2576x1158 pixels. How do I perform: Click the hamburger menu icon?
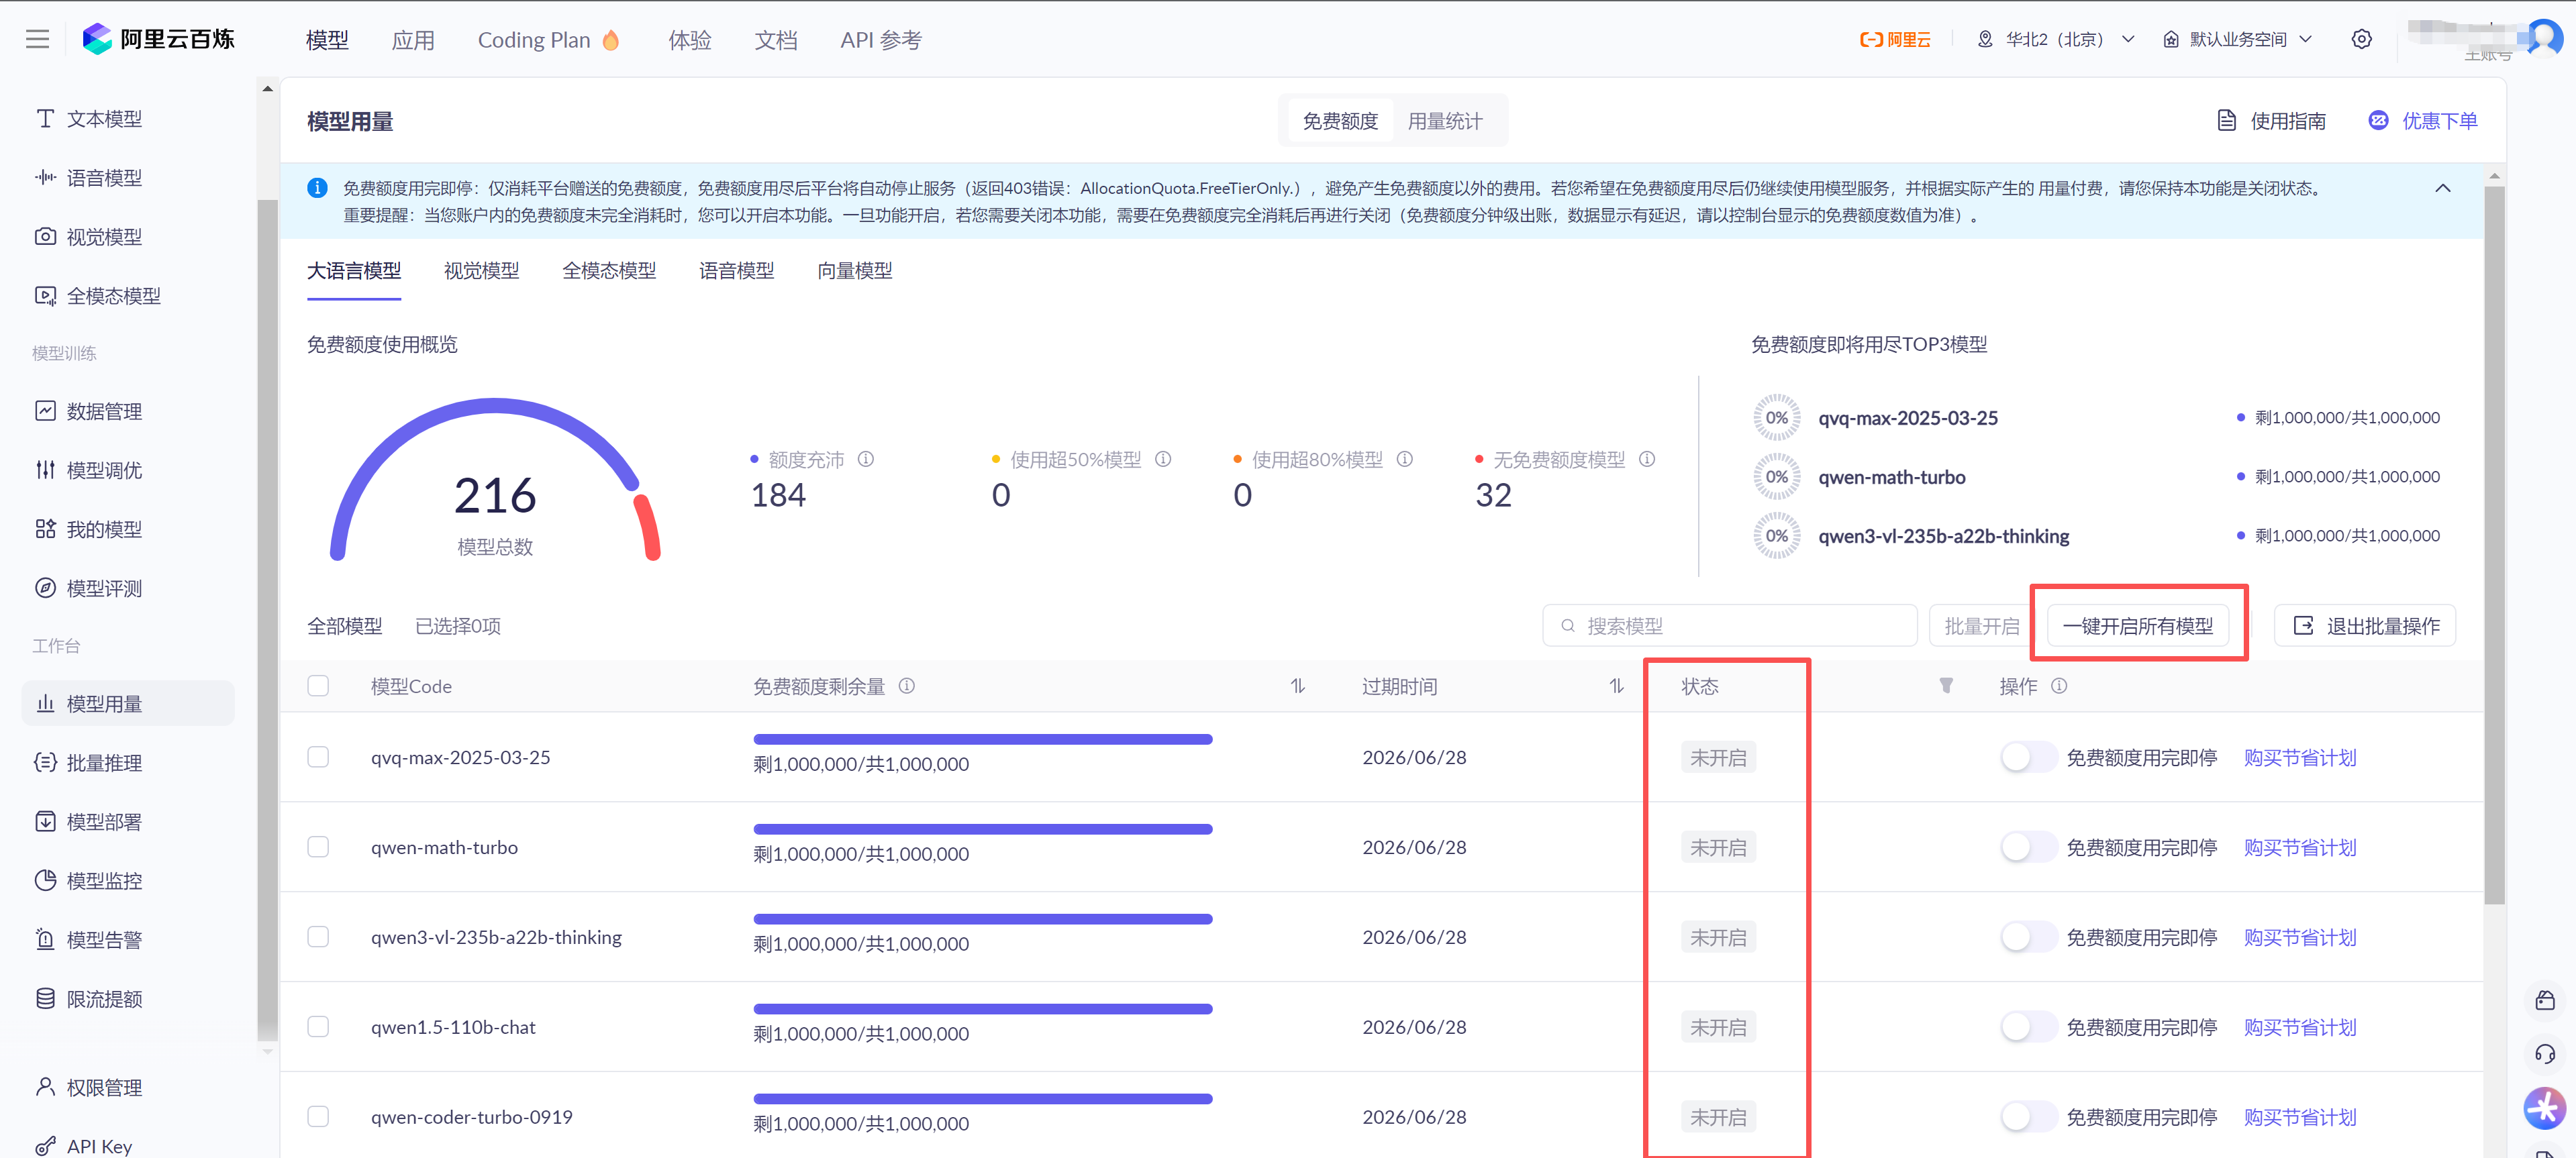tap(37, 40)
